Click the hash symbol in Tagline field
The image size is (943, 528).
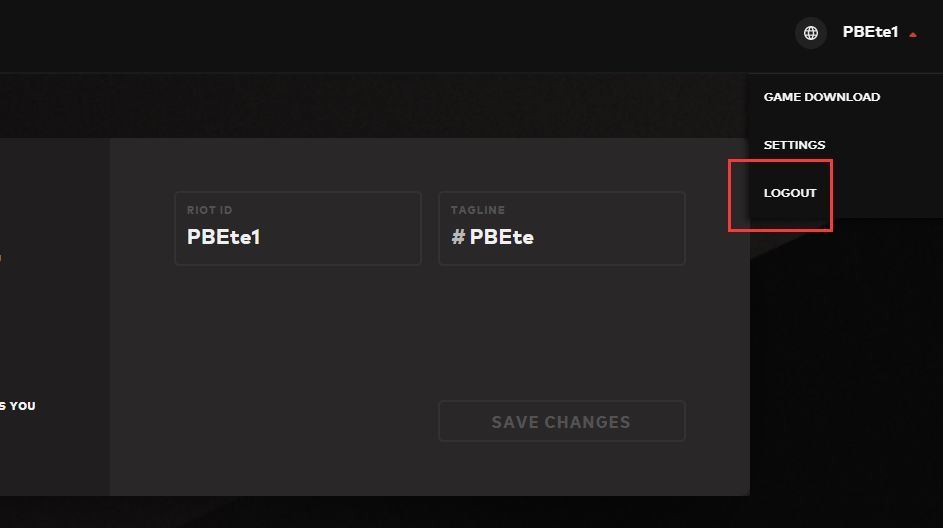pos(458,237)
